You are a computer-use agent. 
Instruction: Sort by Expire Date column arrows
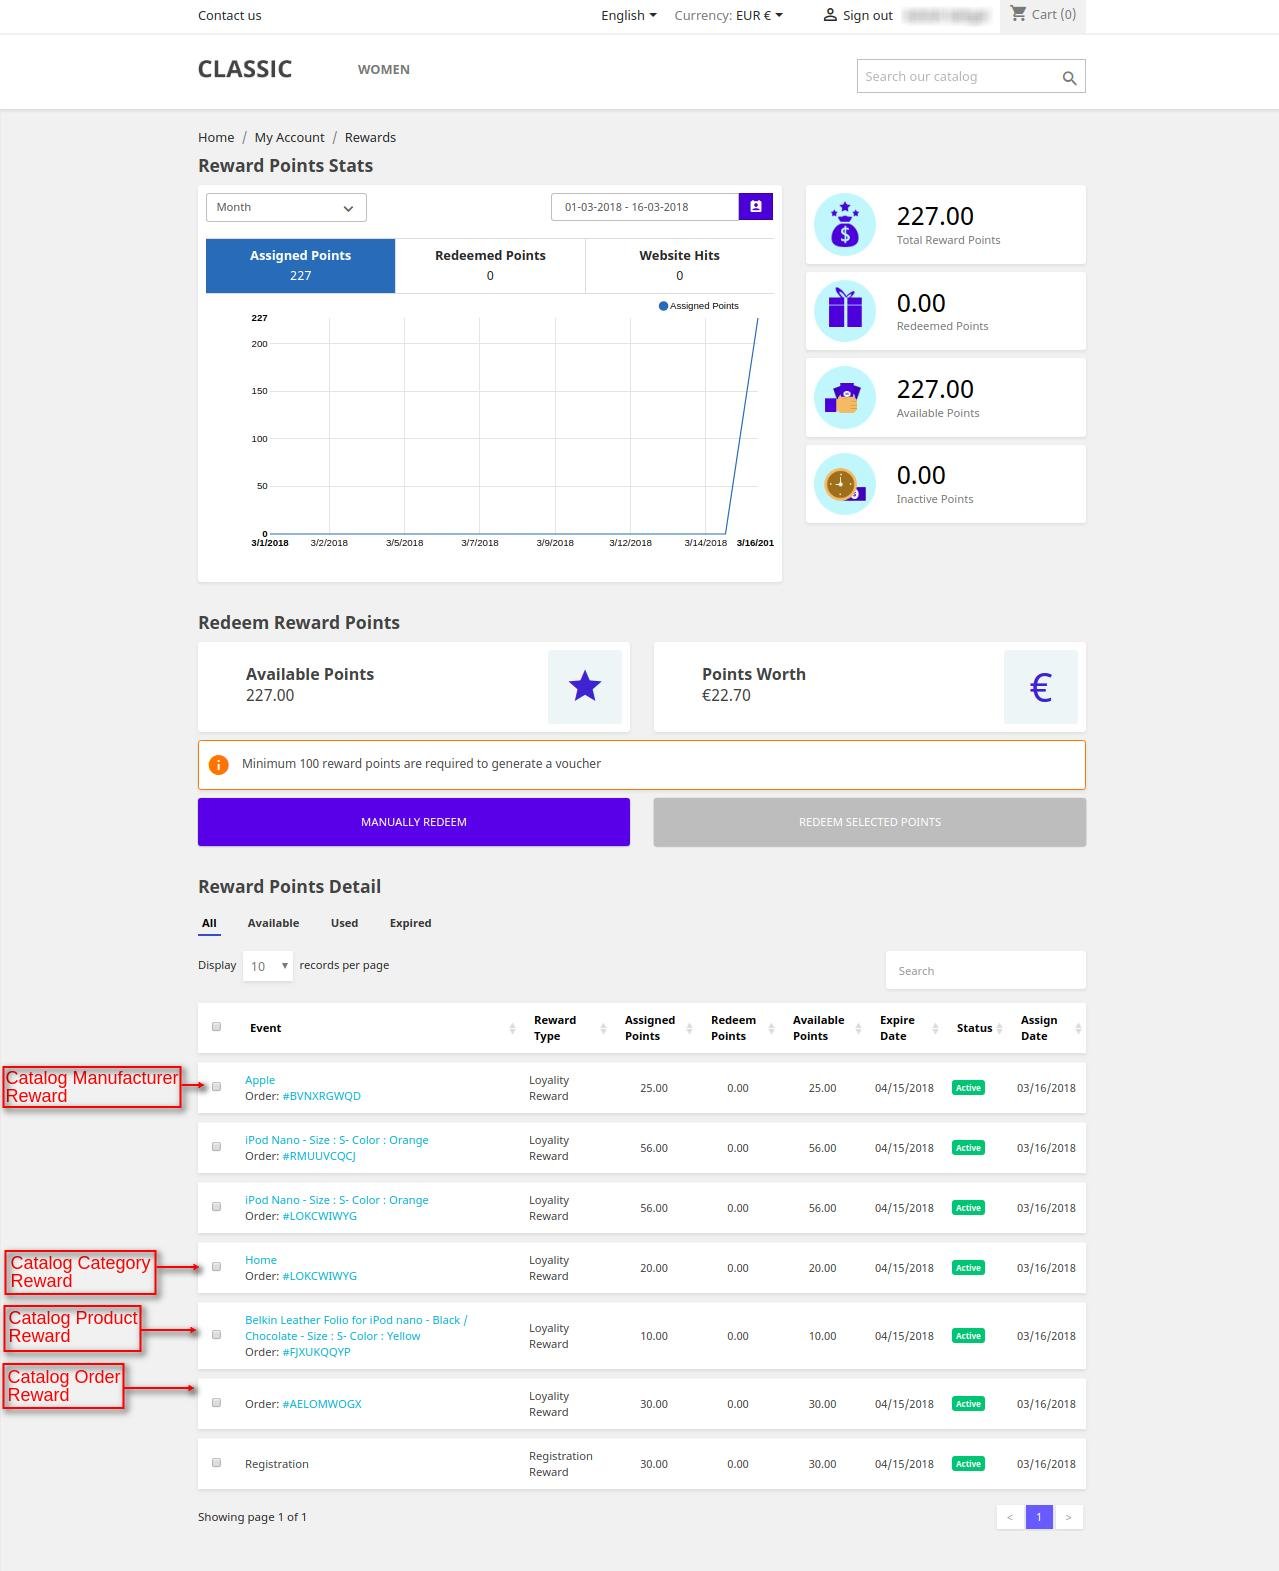935,1029
